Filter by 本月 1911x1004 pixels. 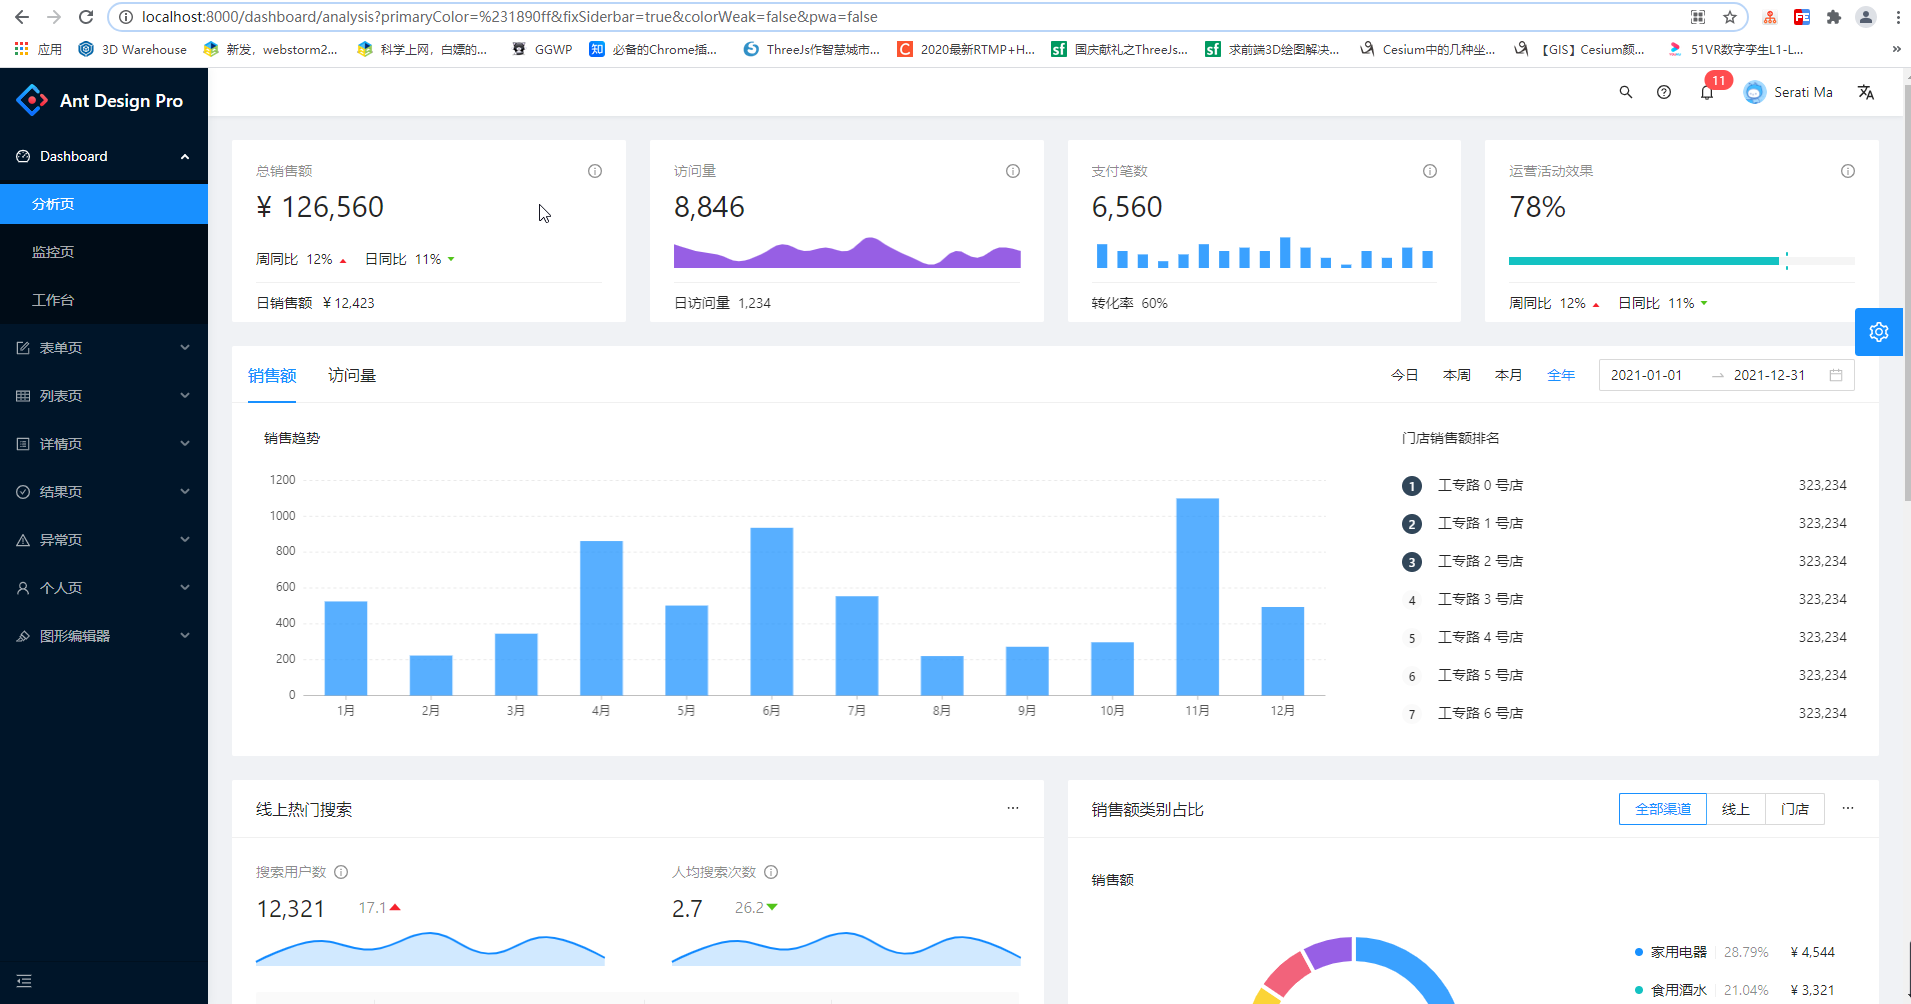click(1509, 375)
